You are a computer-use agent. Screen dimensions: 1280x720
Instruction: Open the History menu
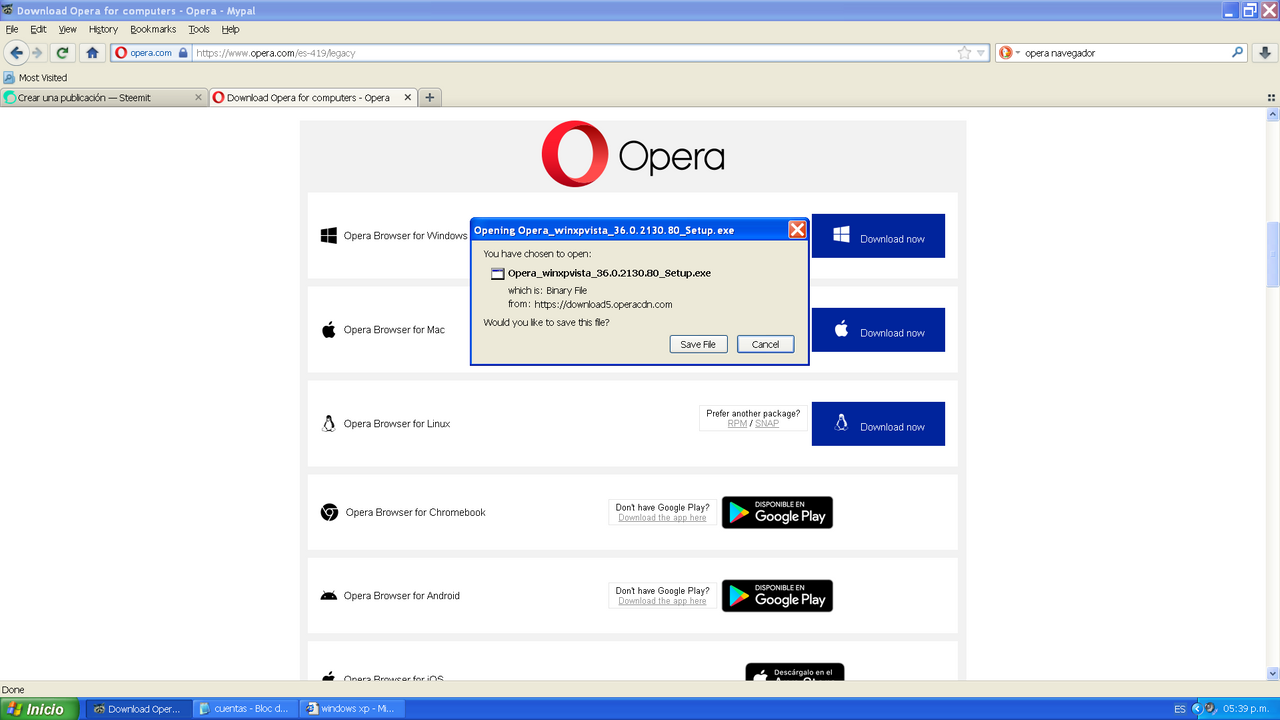pos(103,29)
